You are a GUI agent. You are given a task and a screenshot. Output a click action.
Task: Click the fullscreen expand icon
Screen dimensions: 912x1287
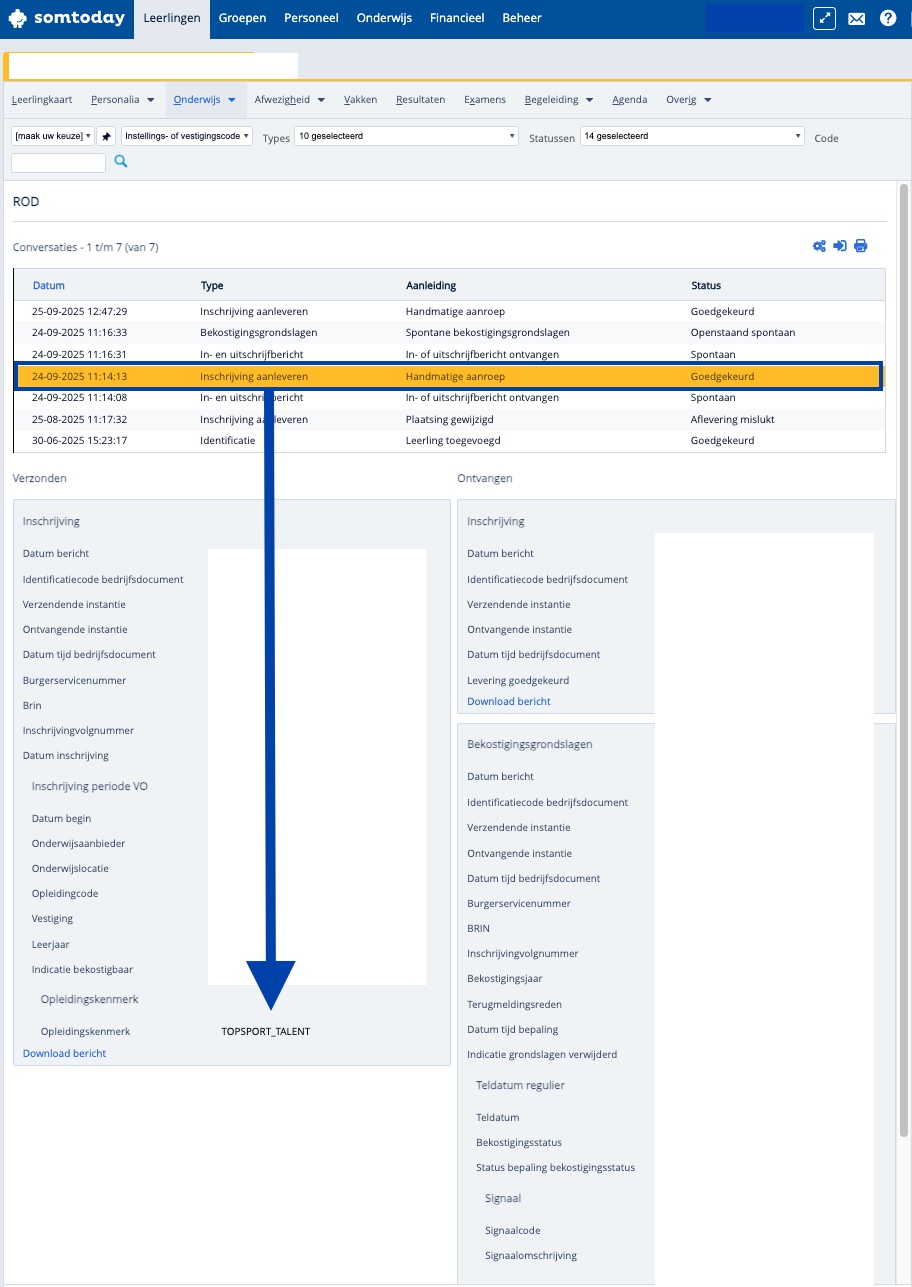click(824, 18)
